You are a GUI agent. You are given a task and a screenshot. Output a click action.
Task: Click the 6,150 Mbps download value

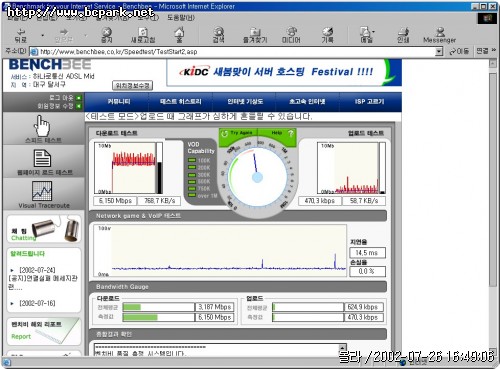pos(115,201)
